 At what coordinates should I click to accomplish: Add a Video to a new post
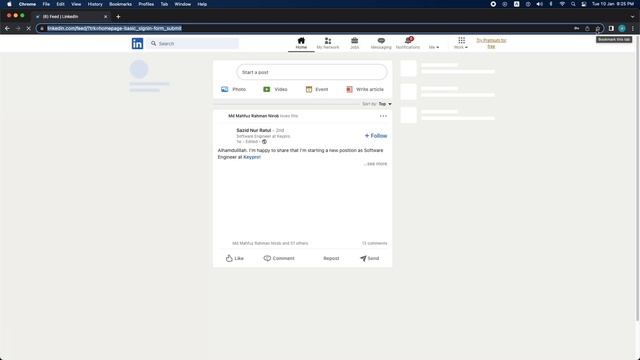(x=275, y=89)
